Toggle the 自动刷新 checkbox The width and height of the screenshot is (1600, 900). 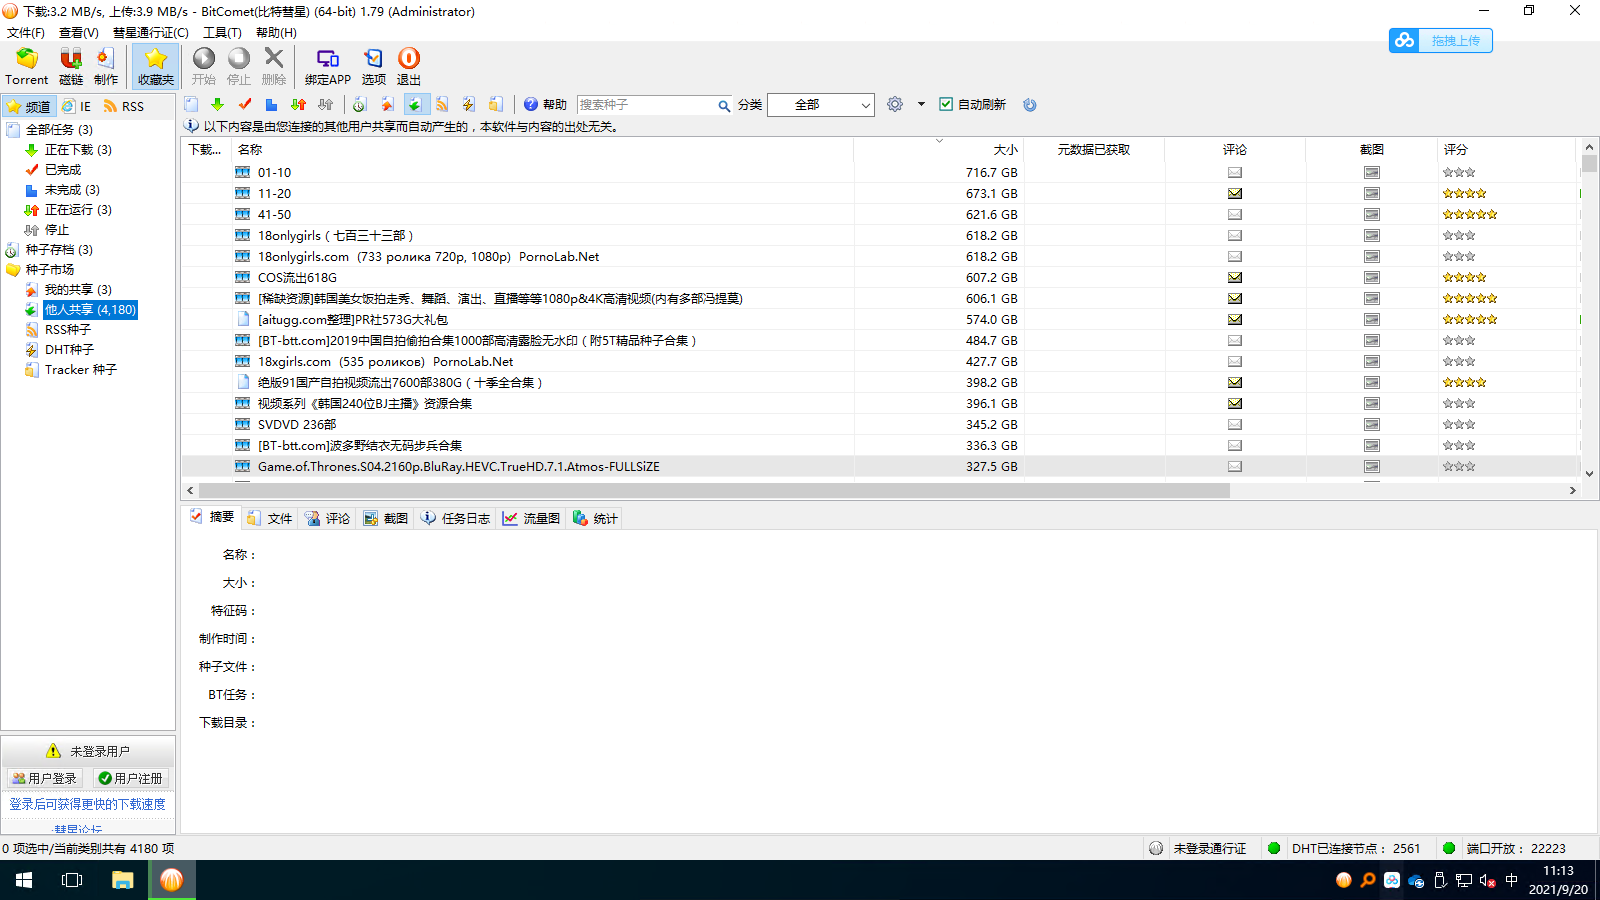946,105
